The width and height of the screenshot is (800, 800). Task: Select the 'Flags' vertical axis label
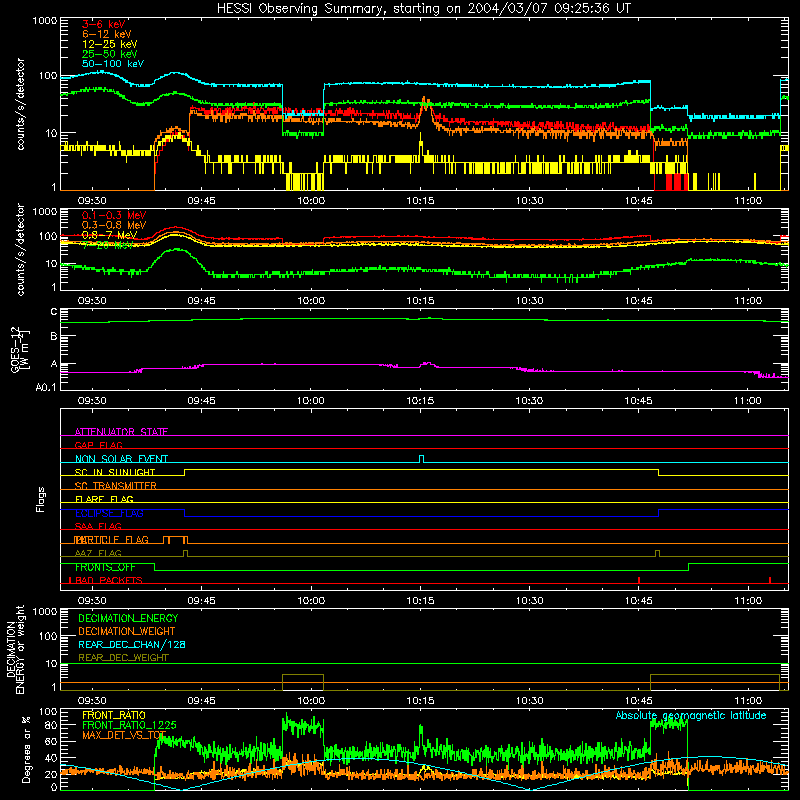41,499
